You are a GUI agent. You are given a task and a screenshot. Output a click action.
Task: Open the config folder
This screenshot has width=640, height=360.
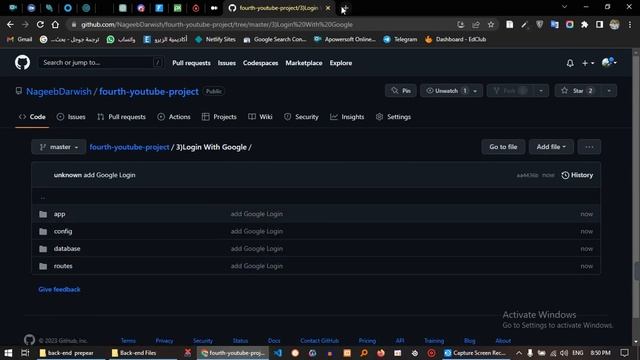pyautogui.click(x=63, y=231)
